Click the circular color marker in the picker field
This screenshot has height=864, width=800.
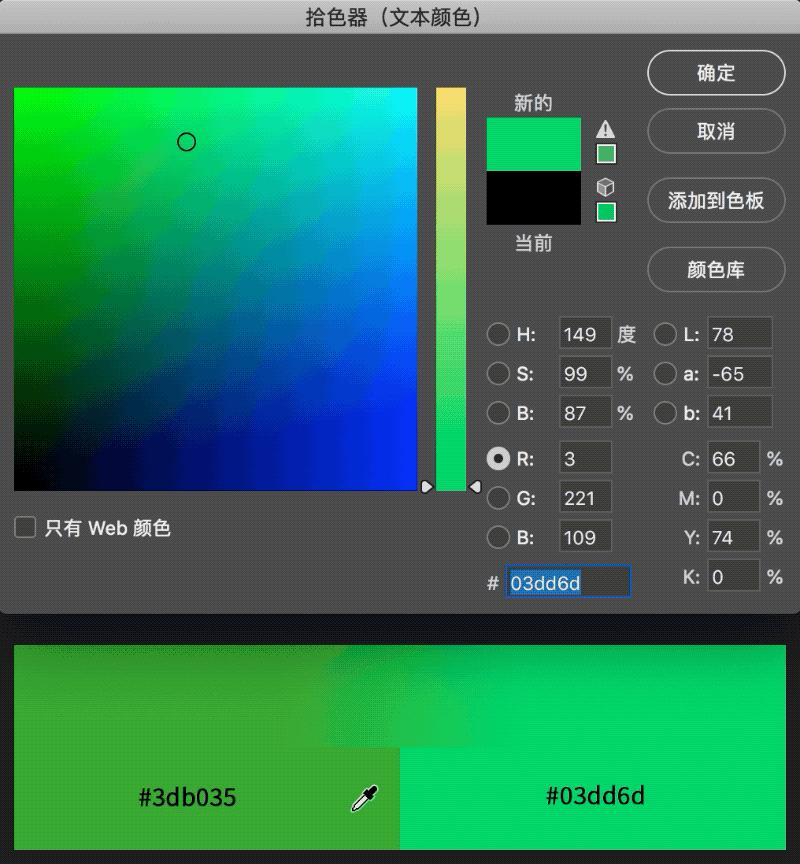[186, 142]
